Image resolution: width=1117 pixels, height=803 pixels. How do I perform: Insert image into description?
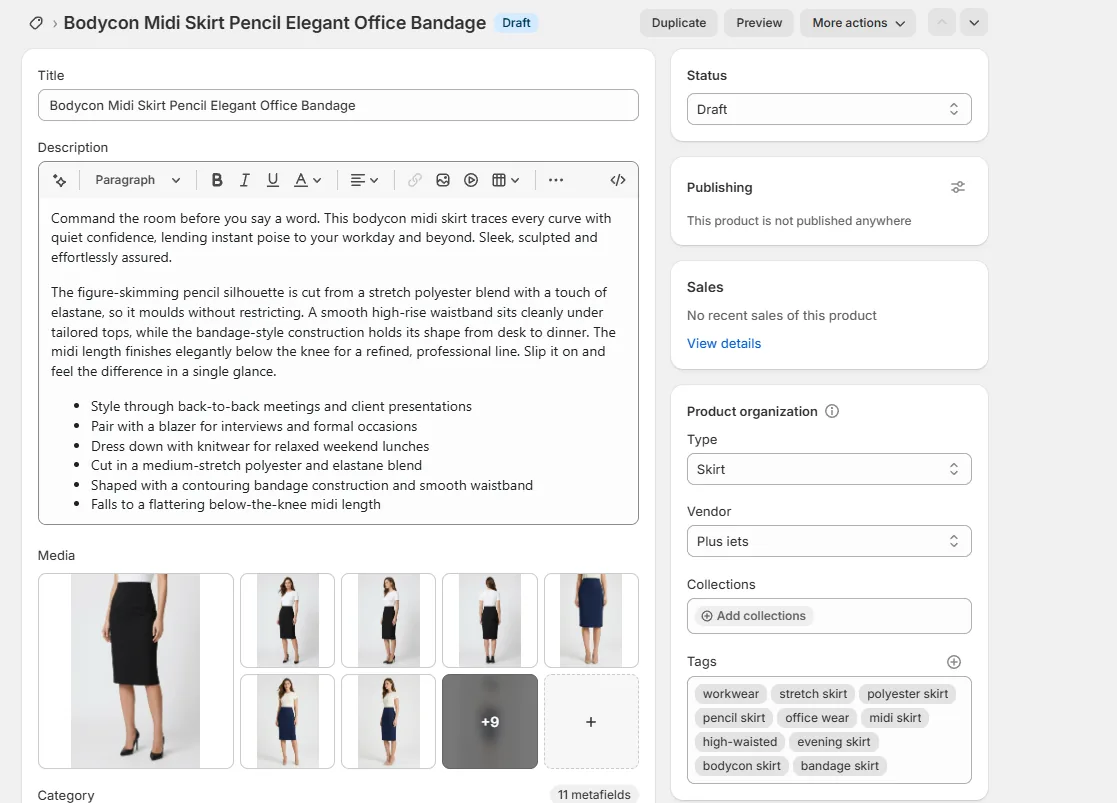click(443, 180)
